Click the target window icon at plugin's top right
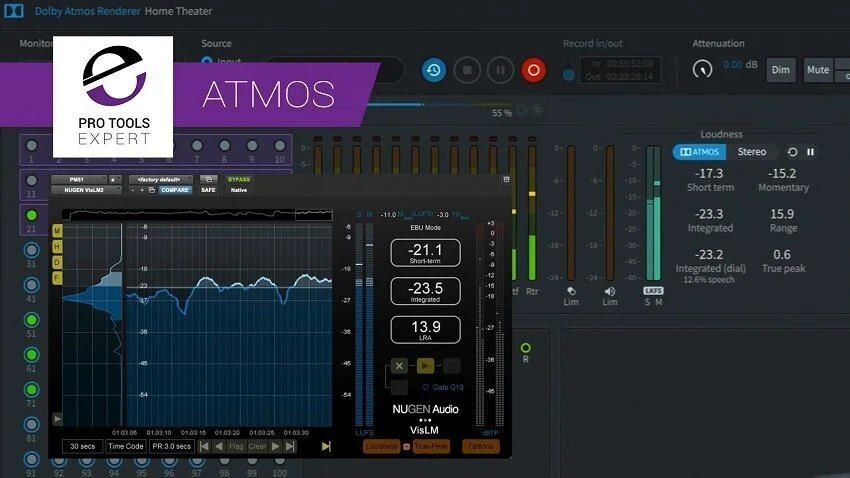Viewport: 850px width, 478px height. (506, 179)
